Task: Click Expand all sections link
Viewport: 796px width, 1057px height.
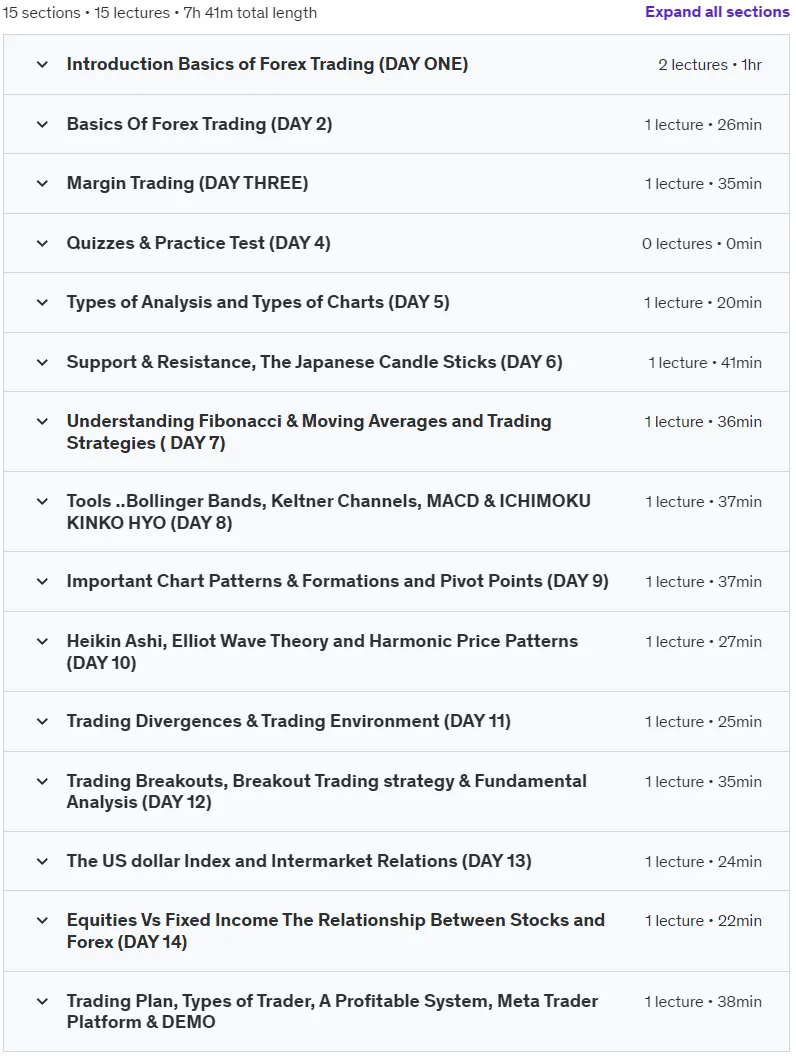Action: pyautogui.click(x=717, y=12)
